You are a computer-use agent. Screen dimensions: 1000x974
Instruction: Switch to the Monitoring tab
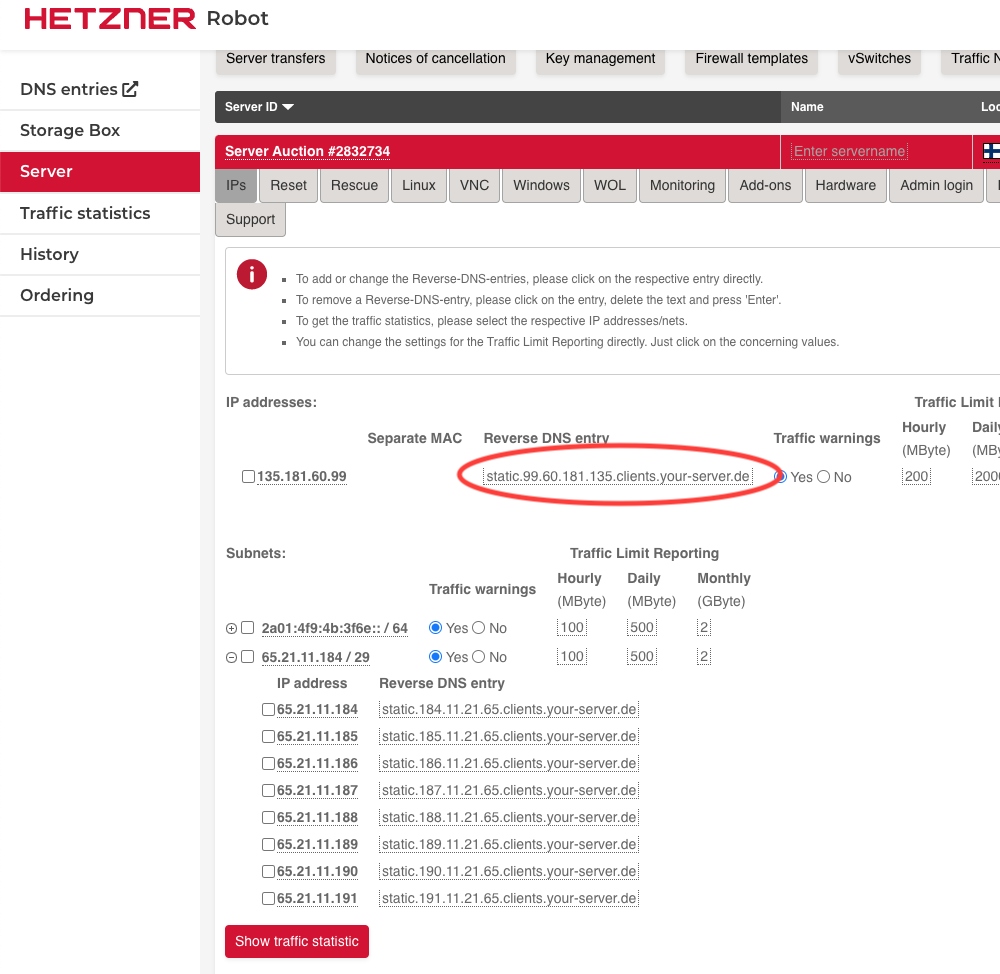point(682,185)
